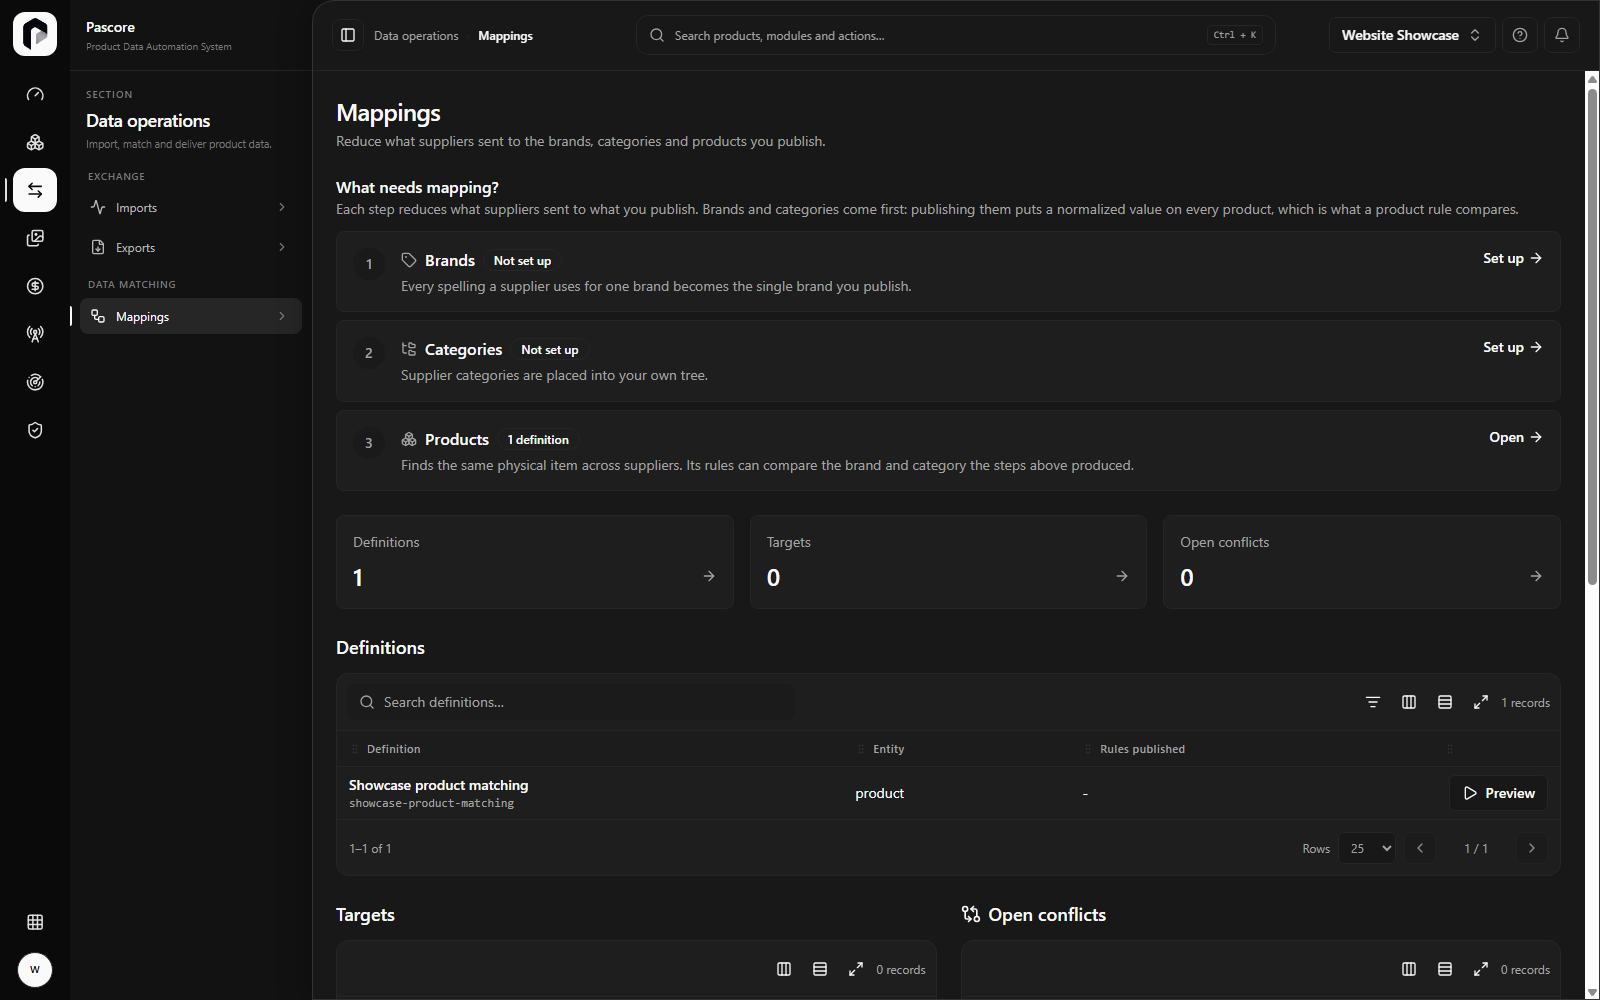1600x1000 pixels.
Task: Toggle row density in Definitions table
Action: [1445, 702]
